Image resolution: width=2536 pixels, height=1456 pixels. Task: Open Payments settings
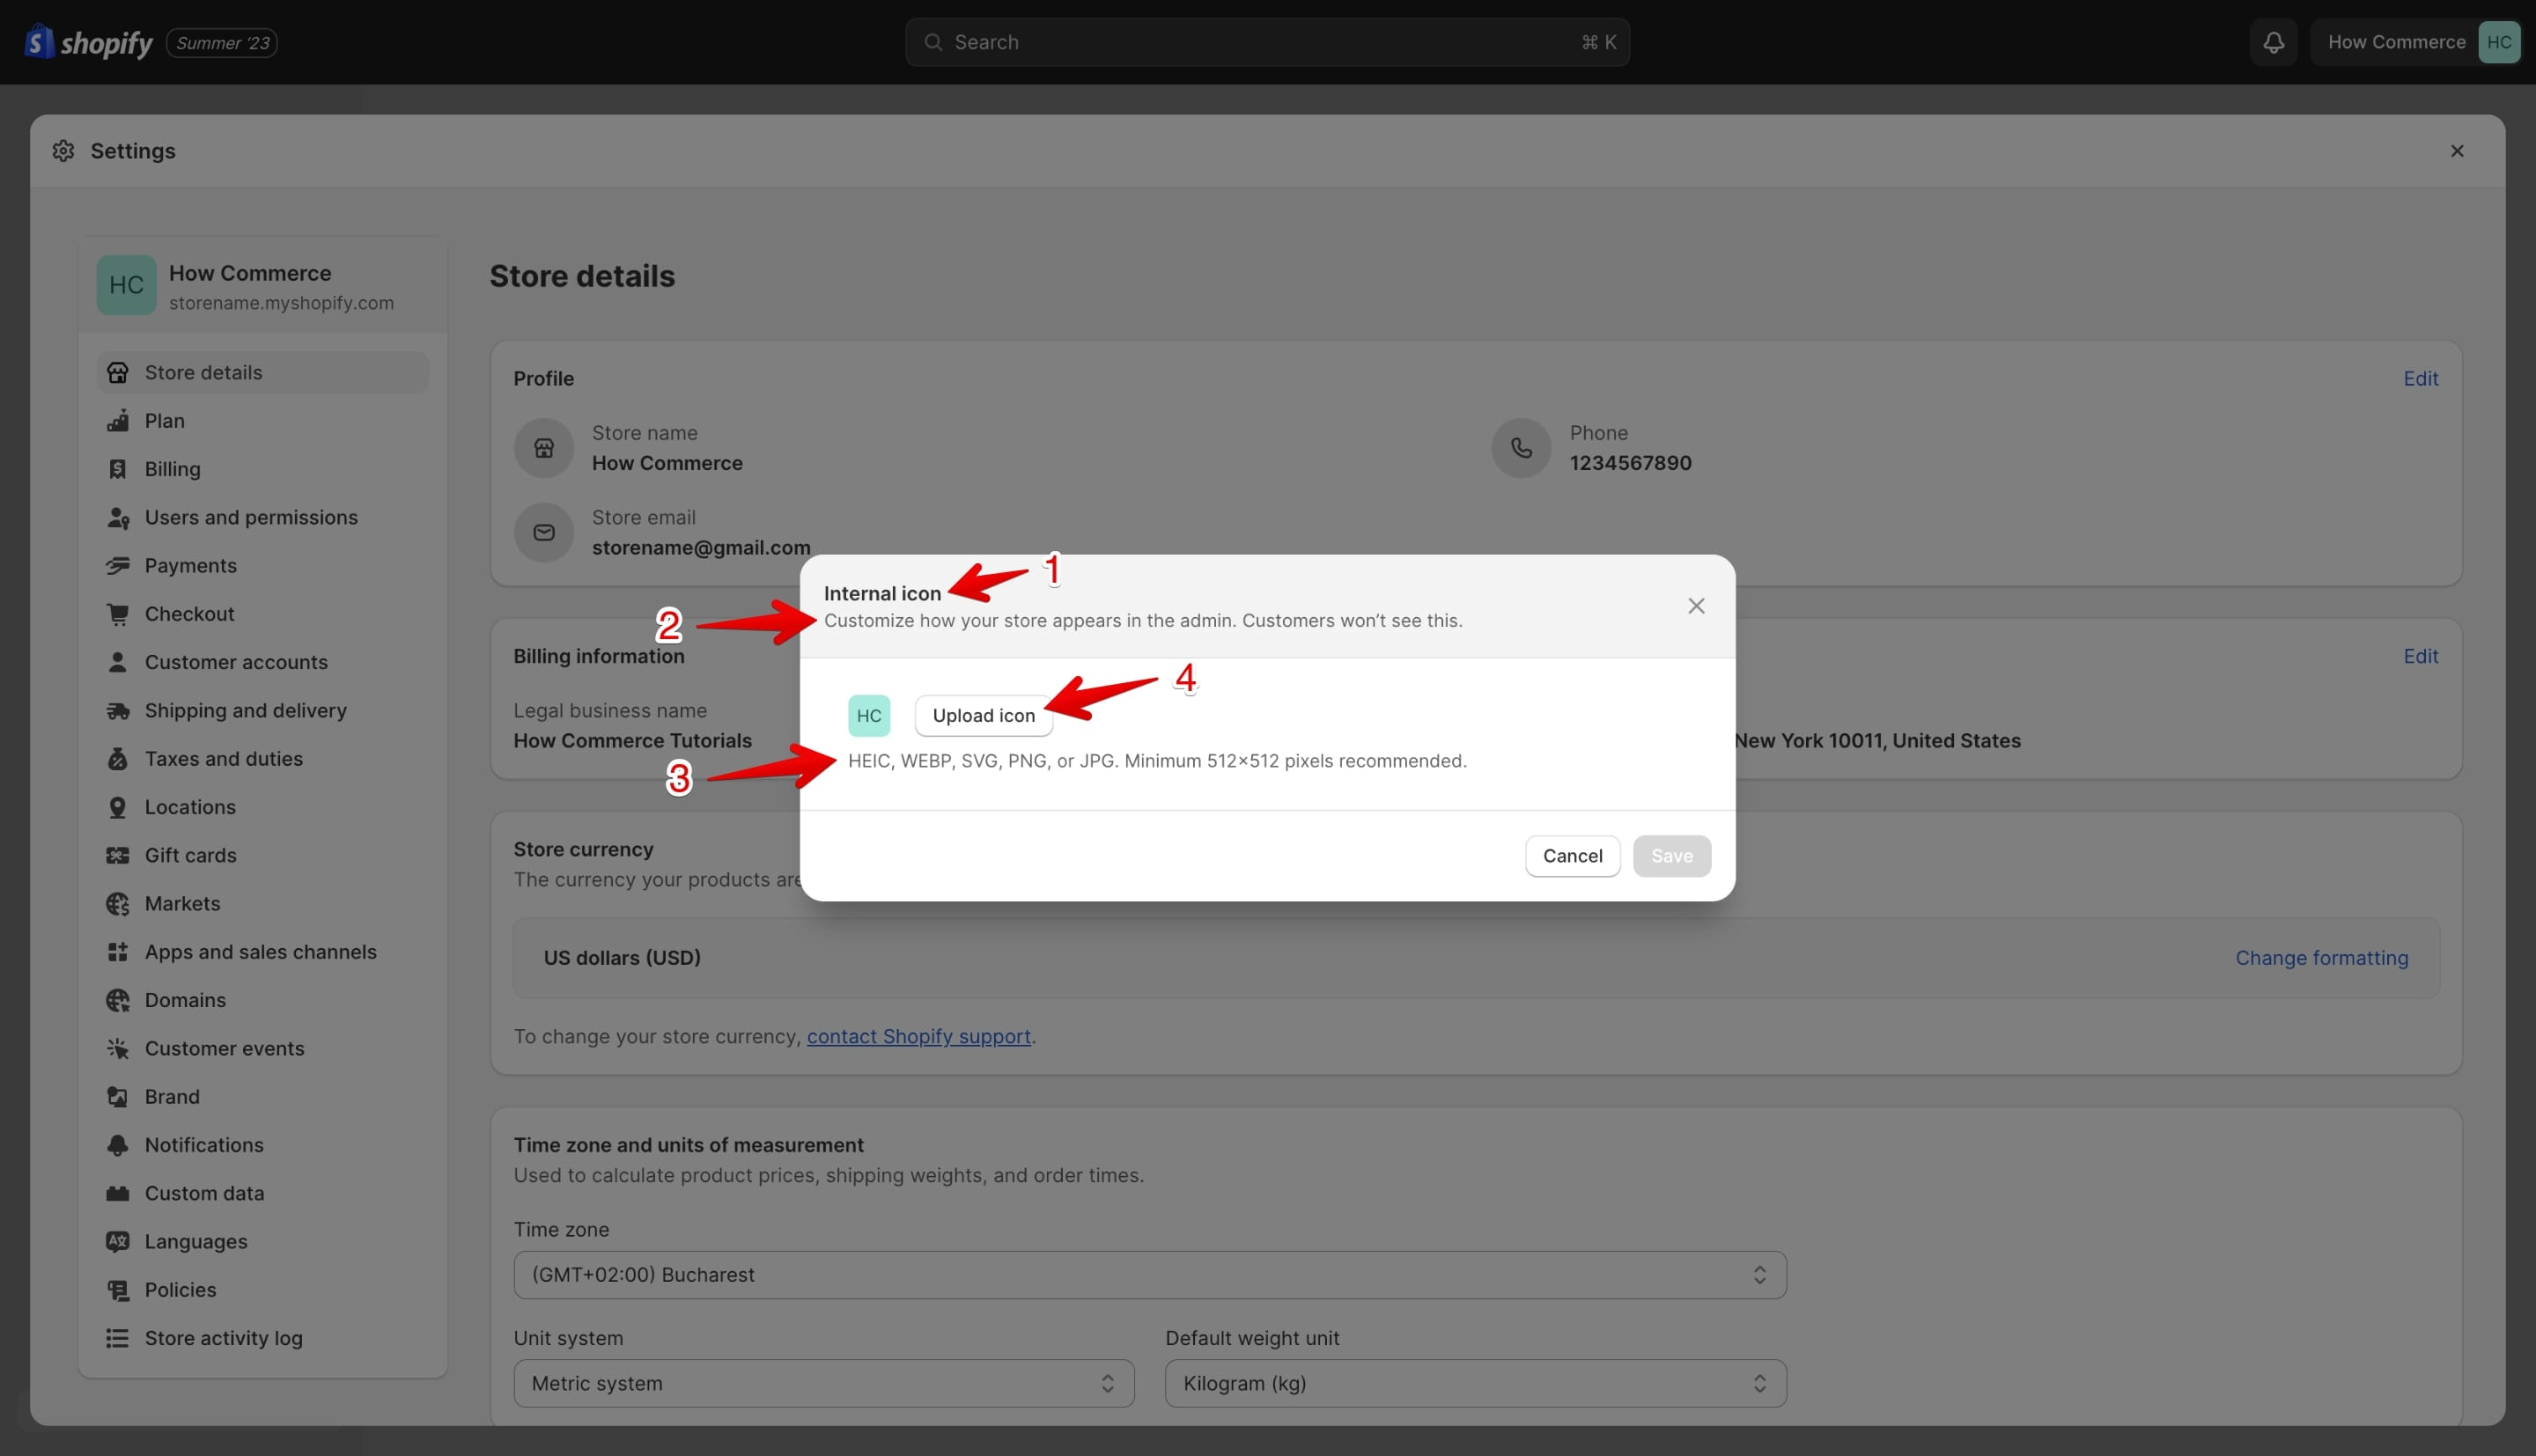point(263,566)
